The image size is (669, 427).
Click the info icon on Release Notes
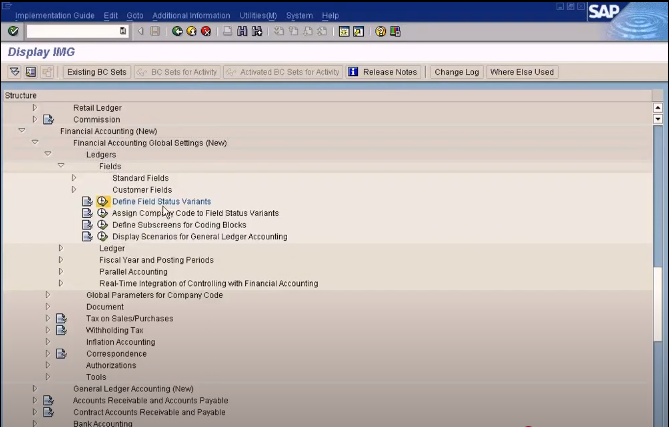(353, 72)
